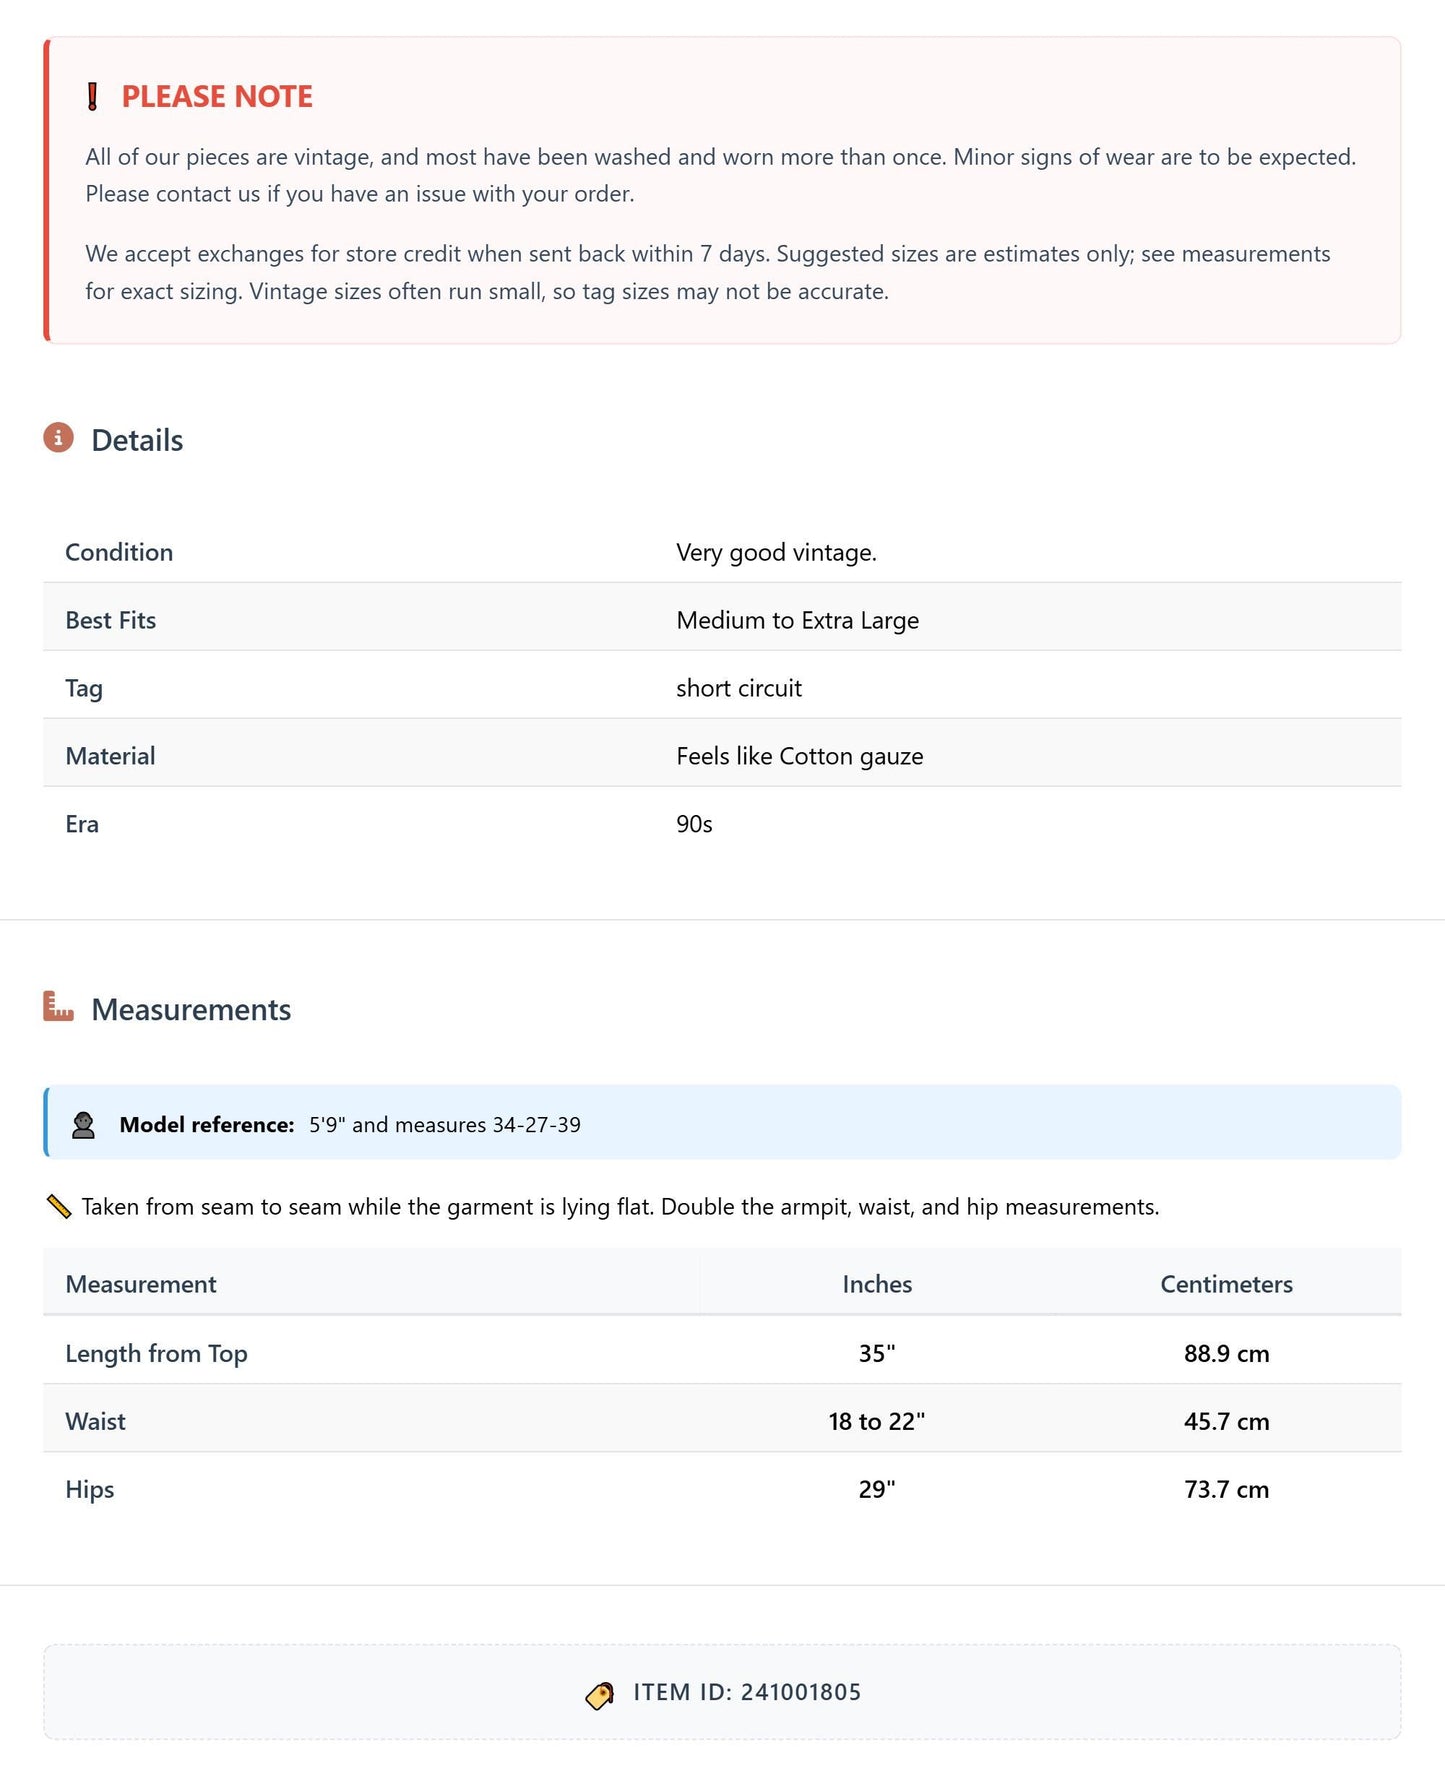Click the red exclamation mark icon

click(x=93, y=97)
